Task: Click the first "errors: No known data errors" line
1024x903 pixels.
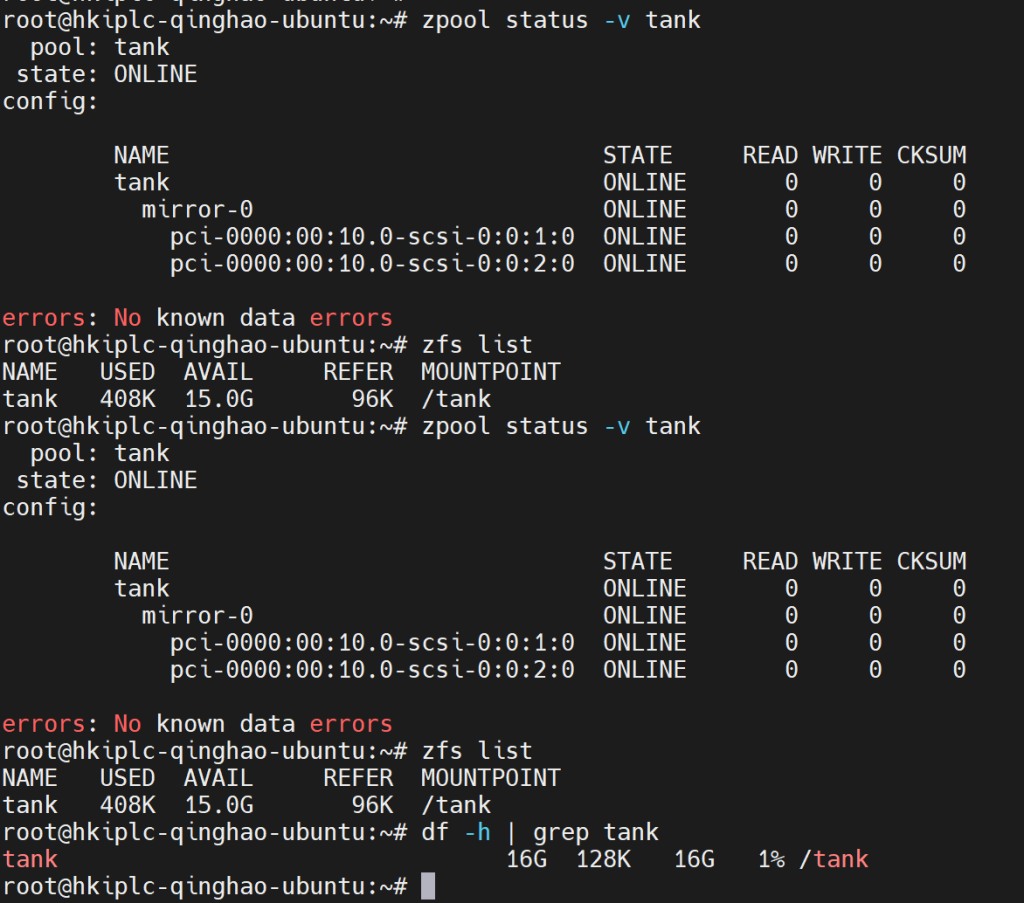Action: coord(197,318)
